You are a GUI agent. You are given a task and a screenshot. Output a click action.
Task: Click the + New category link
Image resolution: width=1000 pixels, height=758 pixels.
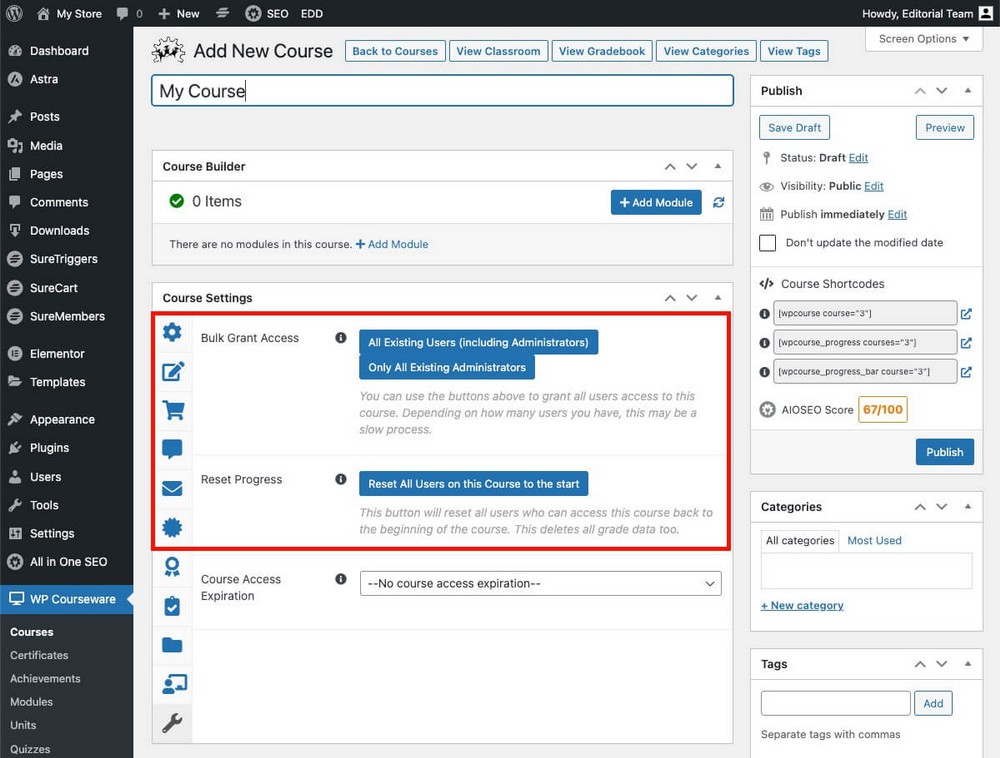(802, 605)
